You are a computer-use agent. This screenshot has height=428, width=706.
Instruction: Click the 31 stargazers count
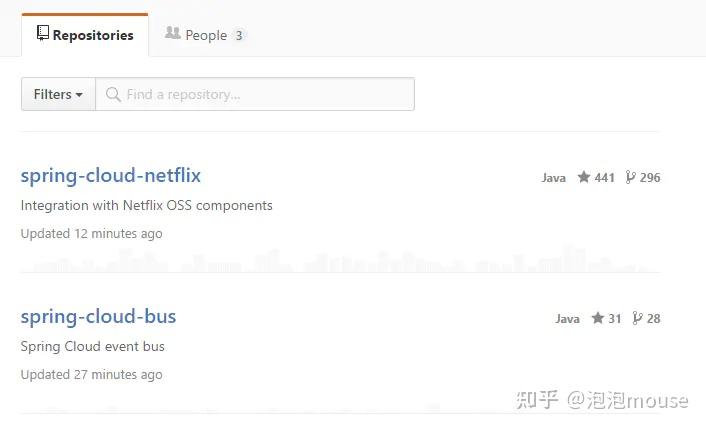[x=614, y=319]
